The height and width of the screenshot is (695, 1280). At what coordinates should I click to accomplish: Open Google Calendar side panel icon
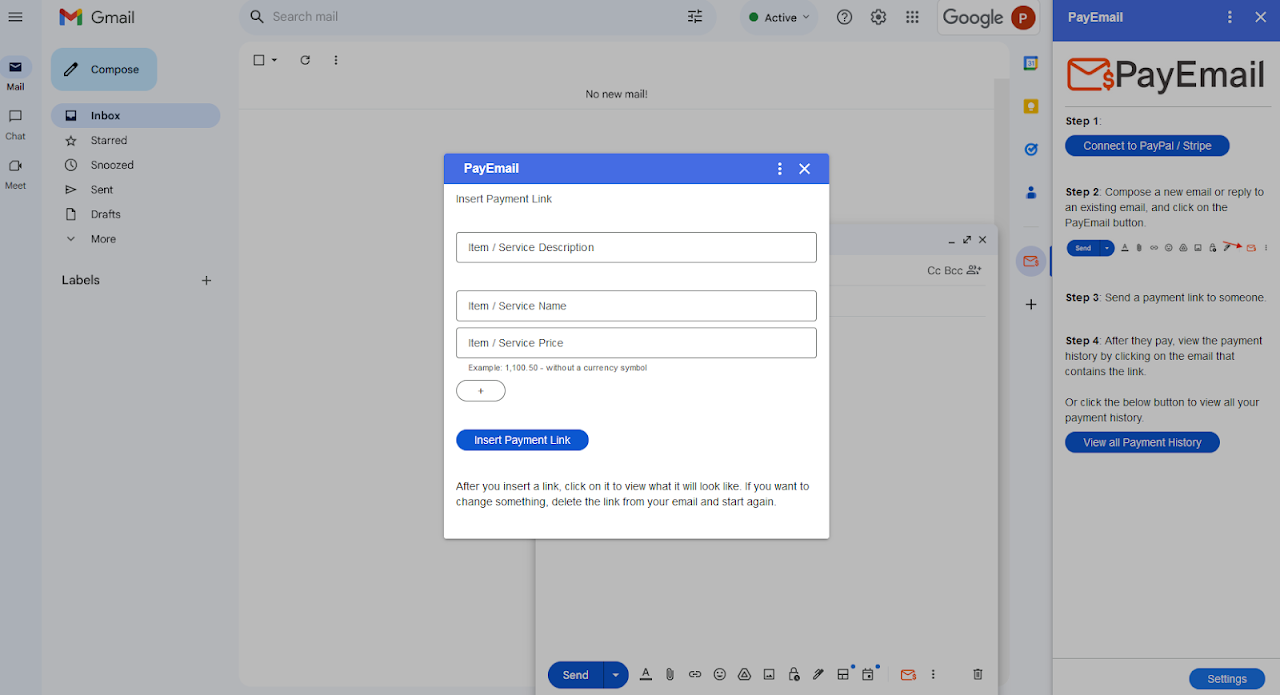(x=1031, y=63)
